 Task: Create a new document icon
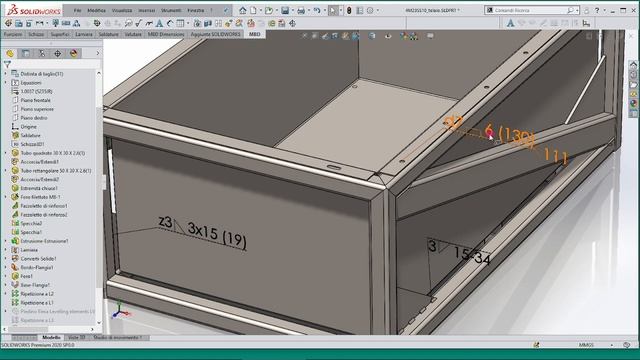253,11
